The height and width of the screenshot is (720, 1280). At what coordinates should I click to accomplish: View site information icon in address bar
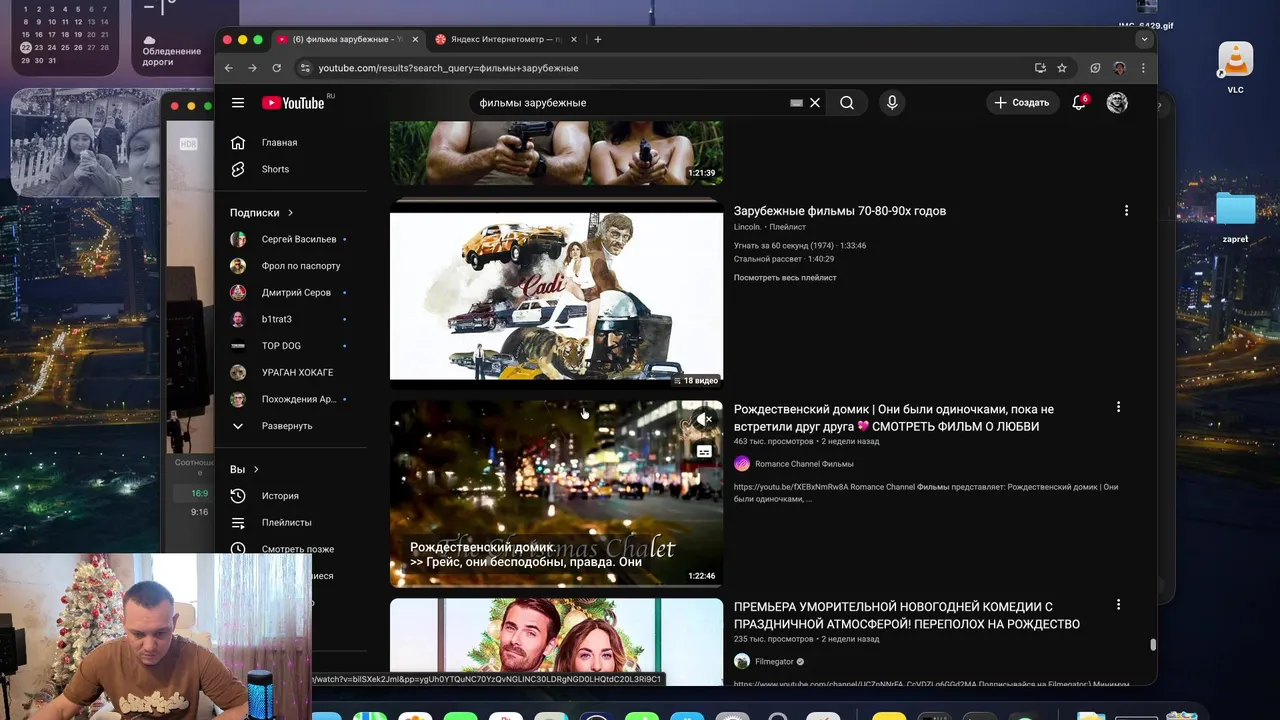[x=305, y=68]
